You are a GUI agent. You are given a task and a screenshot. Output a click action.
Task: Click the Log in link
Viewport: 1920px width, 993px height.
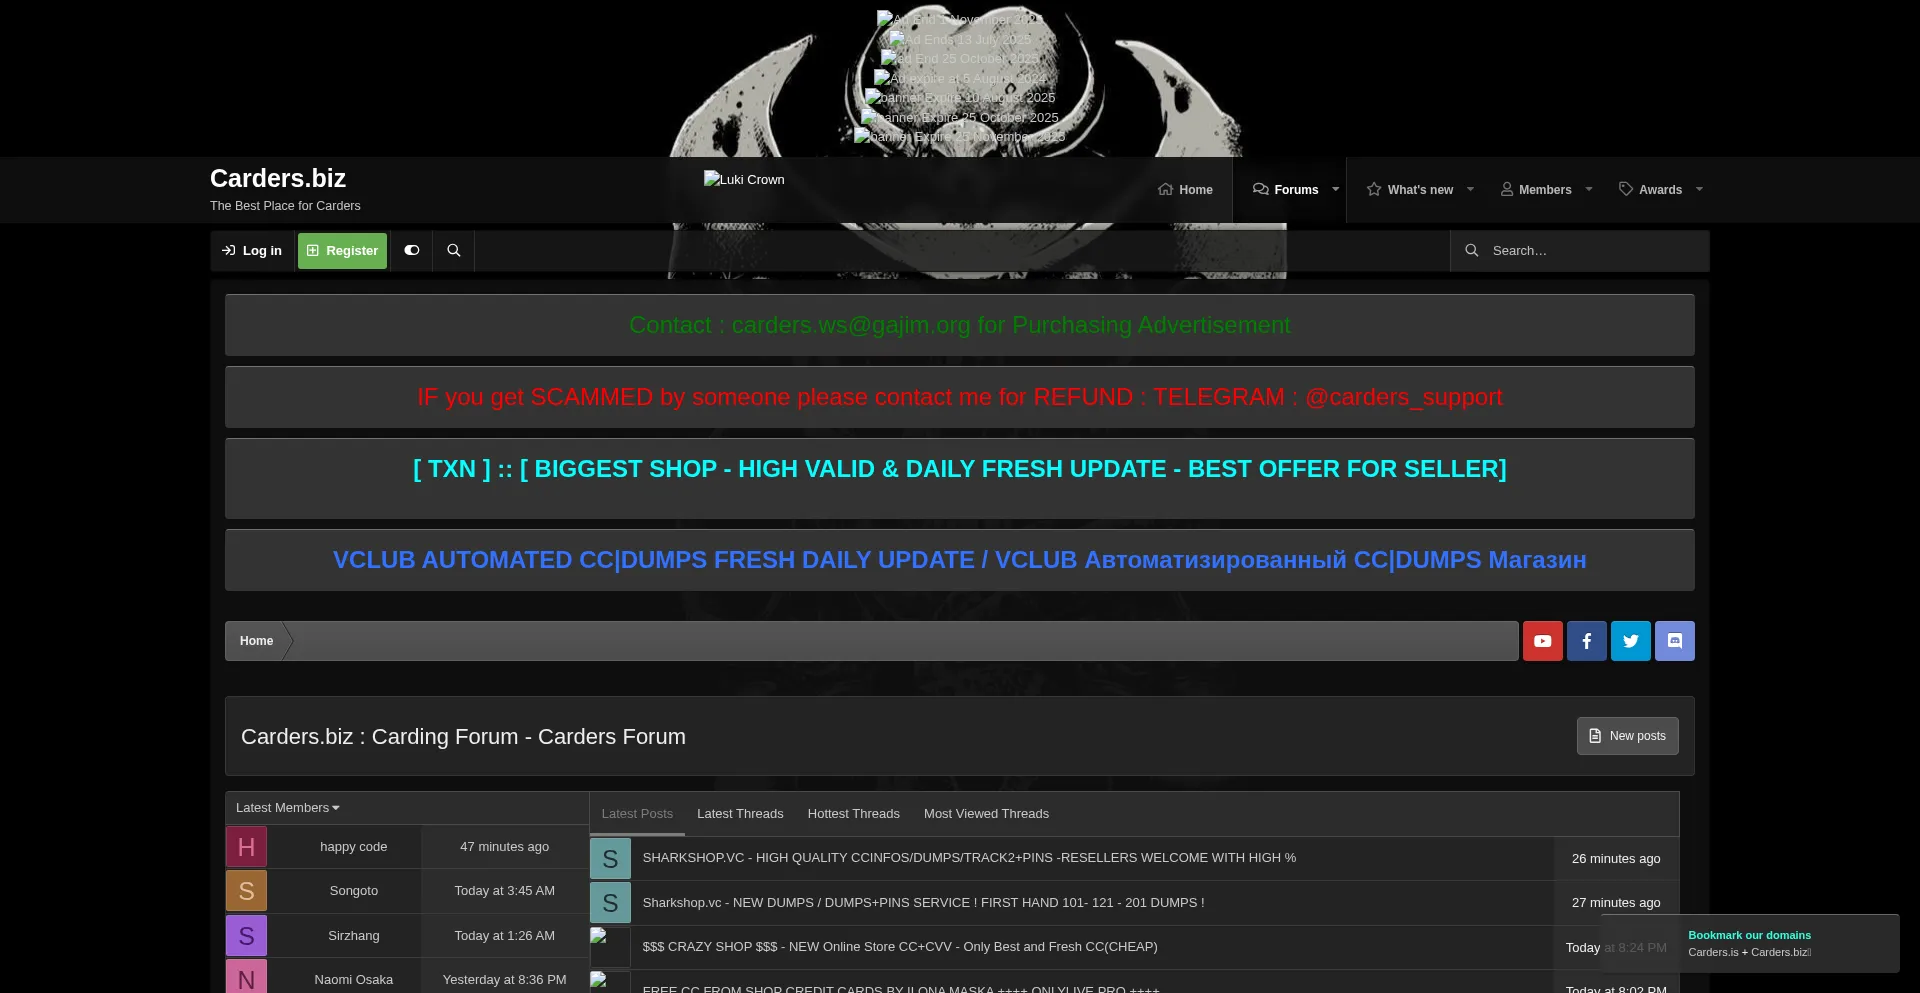[x=252, y=251]
